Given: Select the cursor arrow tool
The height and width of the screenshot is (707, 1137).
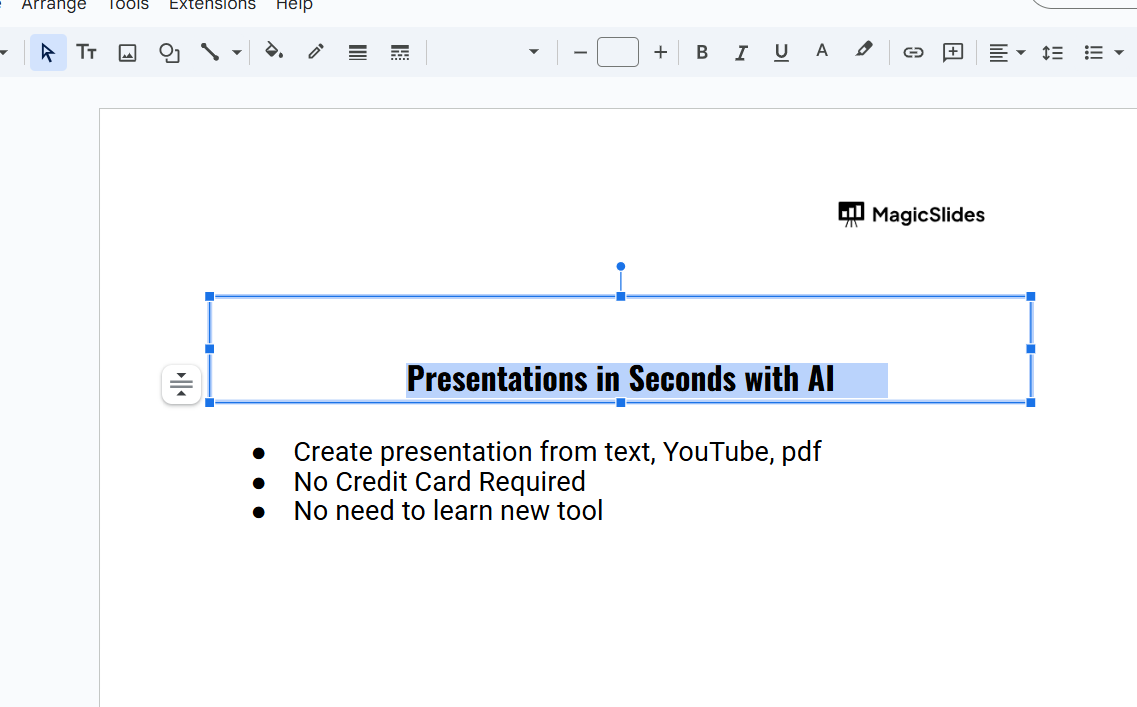Looking at the screenshot, I should click(48, 53).
